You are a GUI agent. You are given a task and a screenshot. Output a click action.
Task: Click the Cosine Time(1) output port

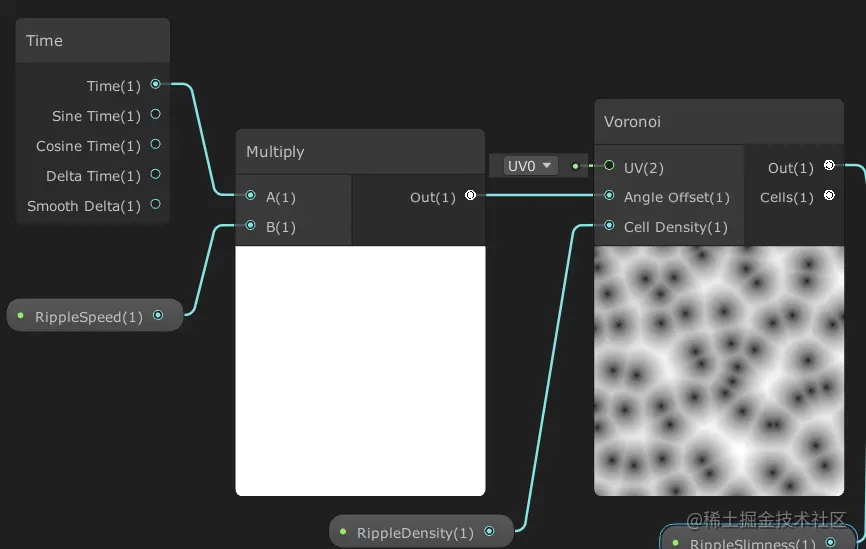coord(155,144)
